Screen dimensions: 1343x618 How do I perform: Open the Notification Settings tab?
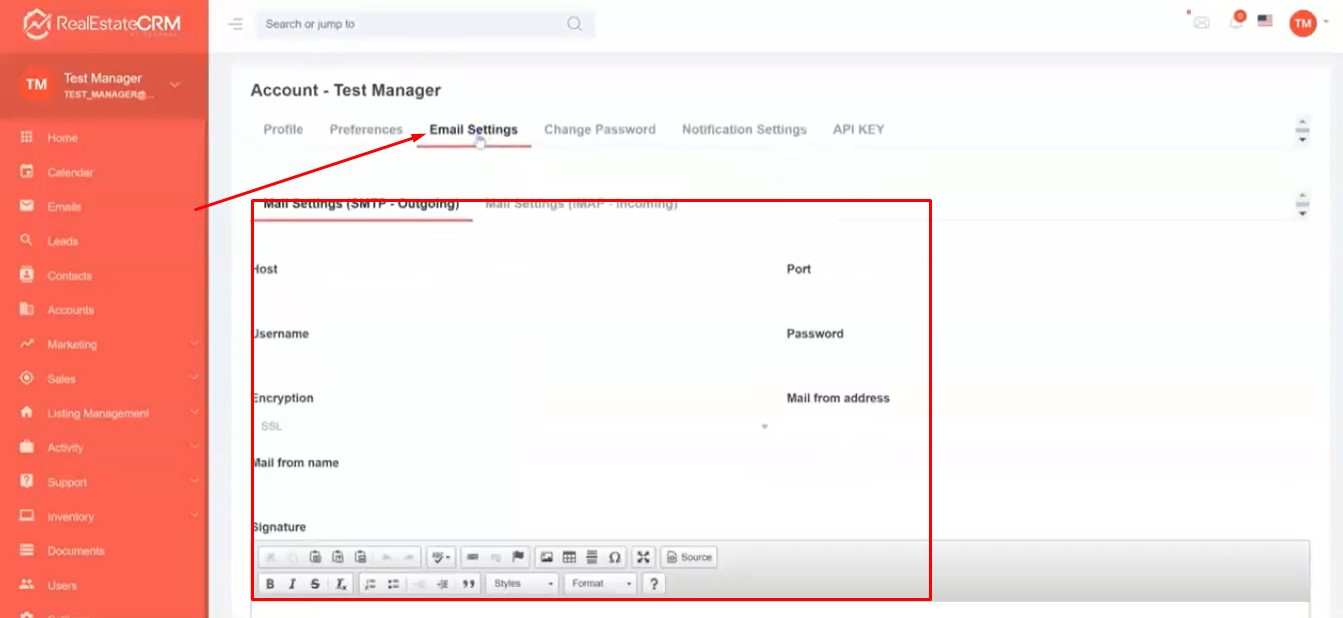click(744, 130)
